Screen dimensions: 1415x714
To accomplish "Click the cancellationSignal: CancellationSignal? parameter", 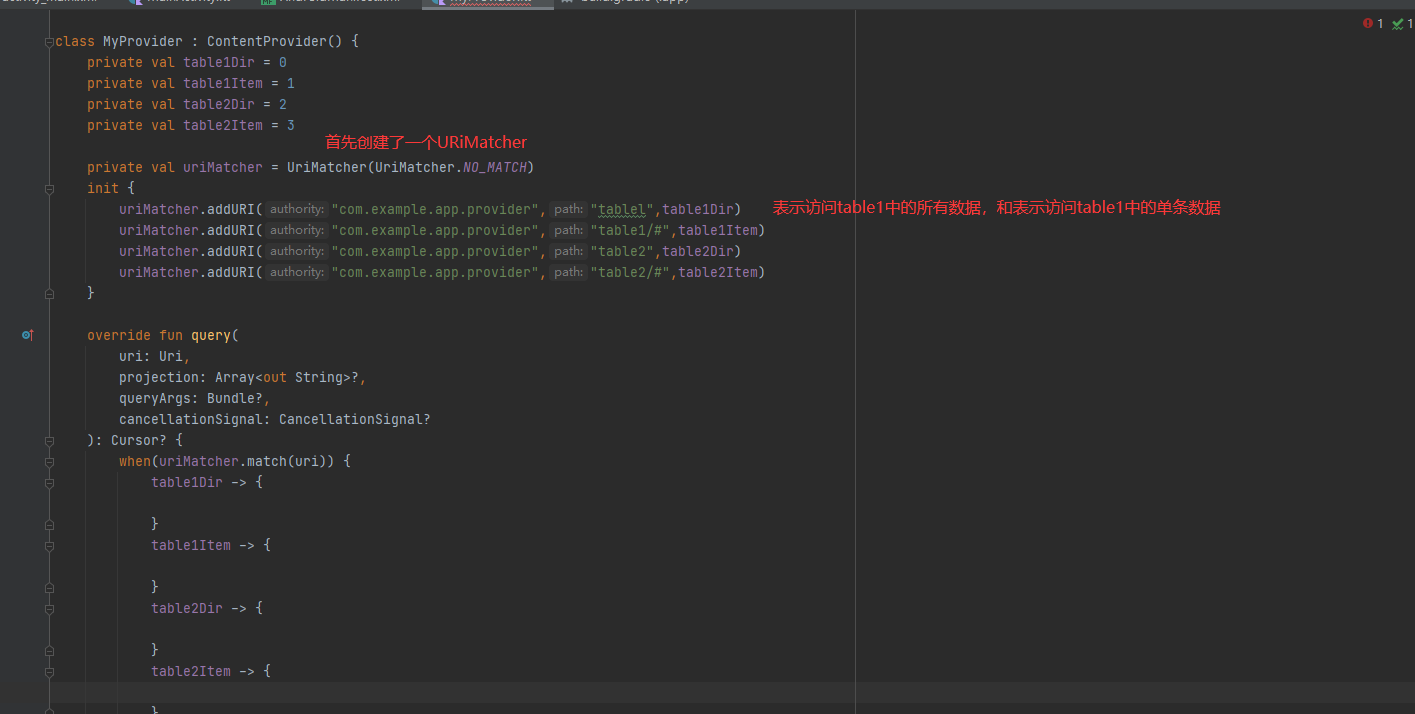I will point(275,419).
